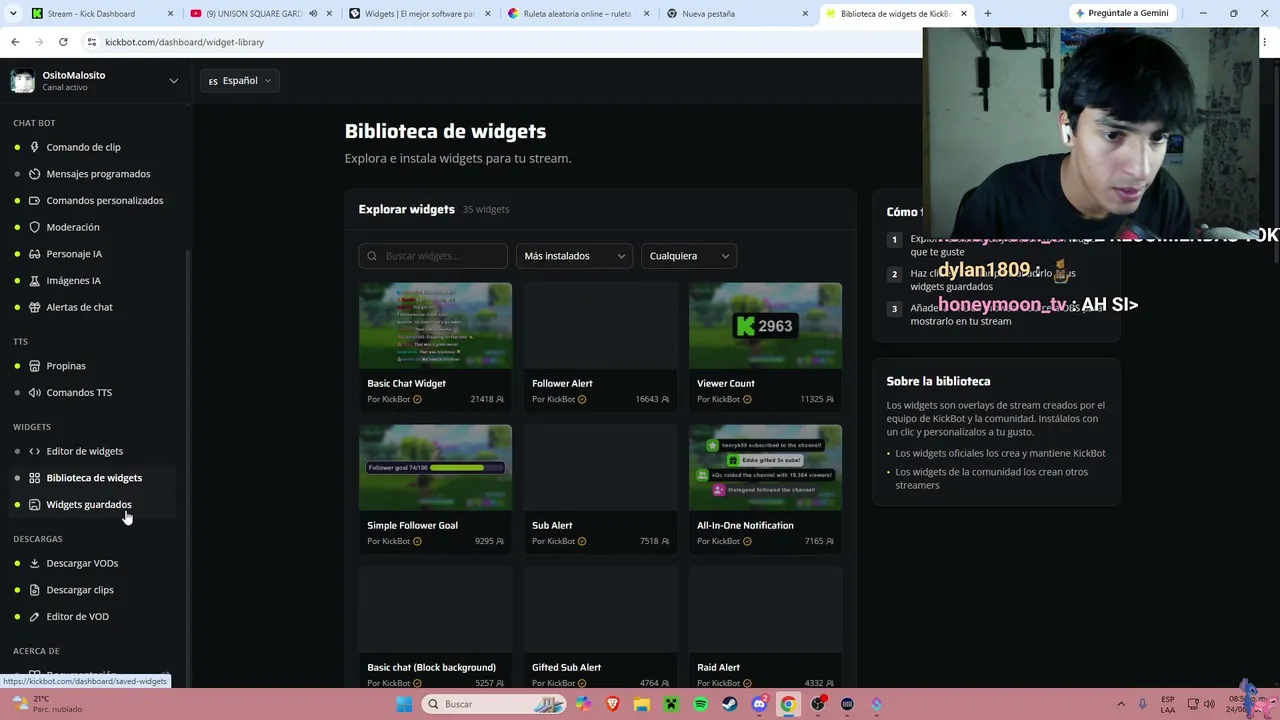Click the Pregúntale a Gemini button
This screenshot has height=720, width=1280.
[x=1121, y=14]
